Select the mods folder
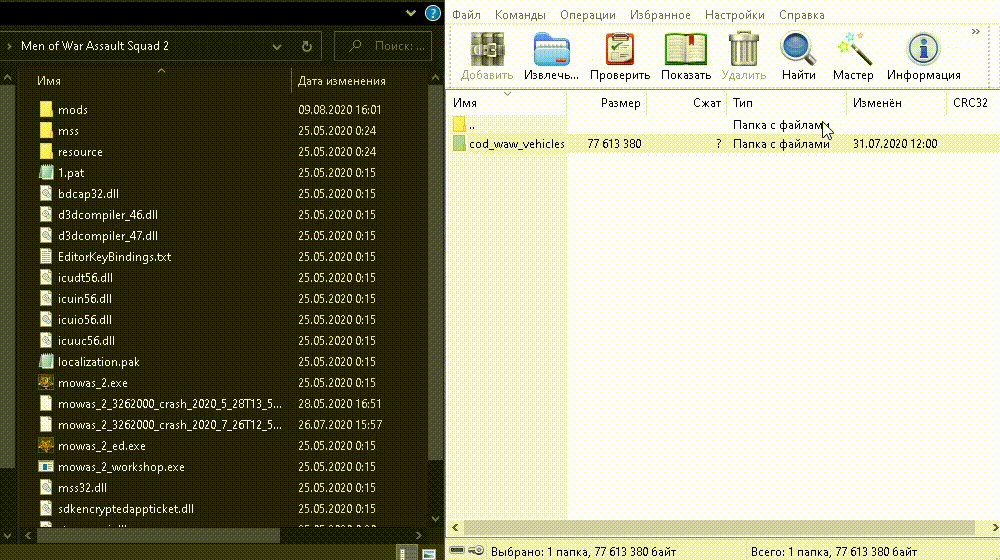The width and height of the screenshot is (1000, 560). pyautogui.click(x=73, y=110)
